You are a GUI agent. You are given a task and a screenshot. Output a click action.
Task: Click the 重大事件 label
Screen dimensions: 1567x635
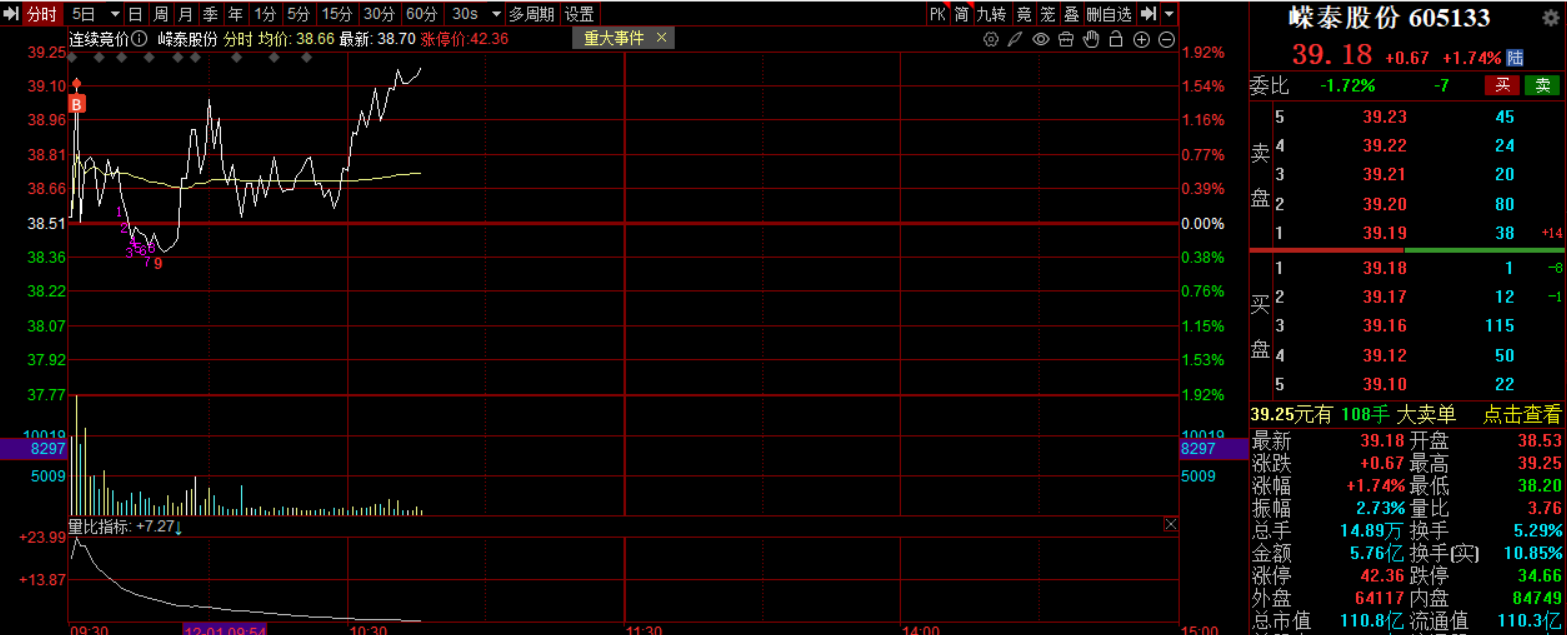tap(614, 38)
